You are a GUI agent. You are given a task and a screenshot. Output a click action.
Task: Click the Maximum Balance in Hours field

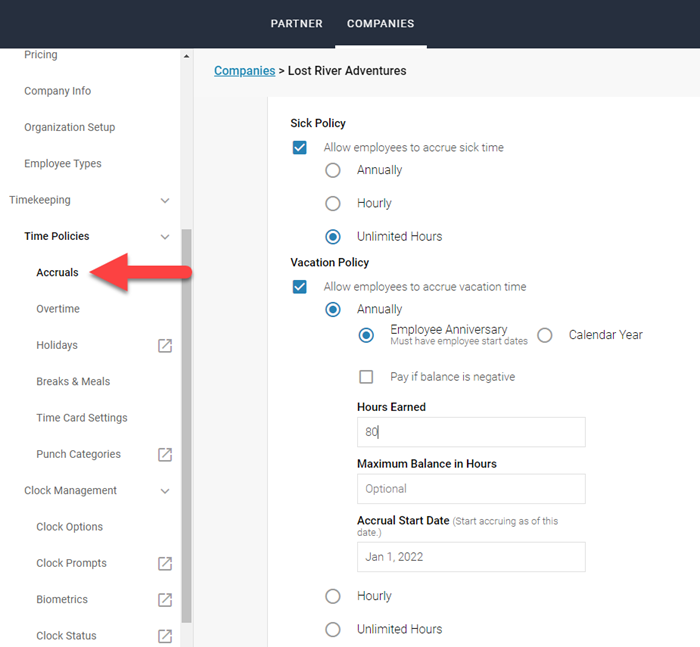tap(470, 489)
